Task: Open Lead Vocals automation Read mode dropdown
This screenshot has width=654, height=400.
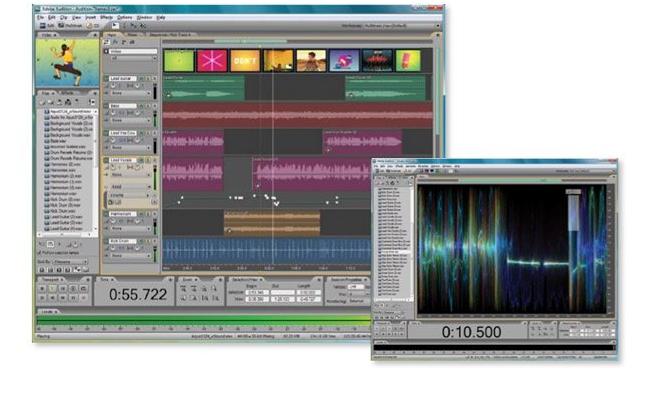Action: pos(131,187)
